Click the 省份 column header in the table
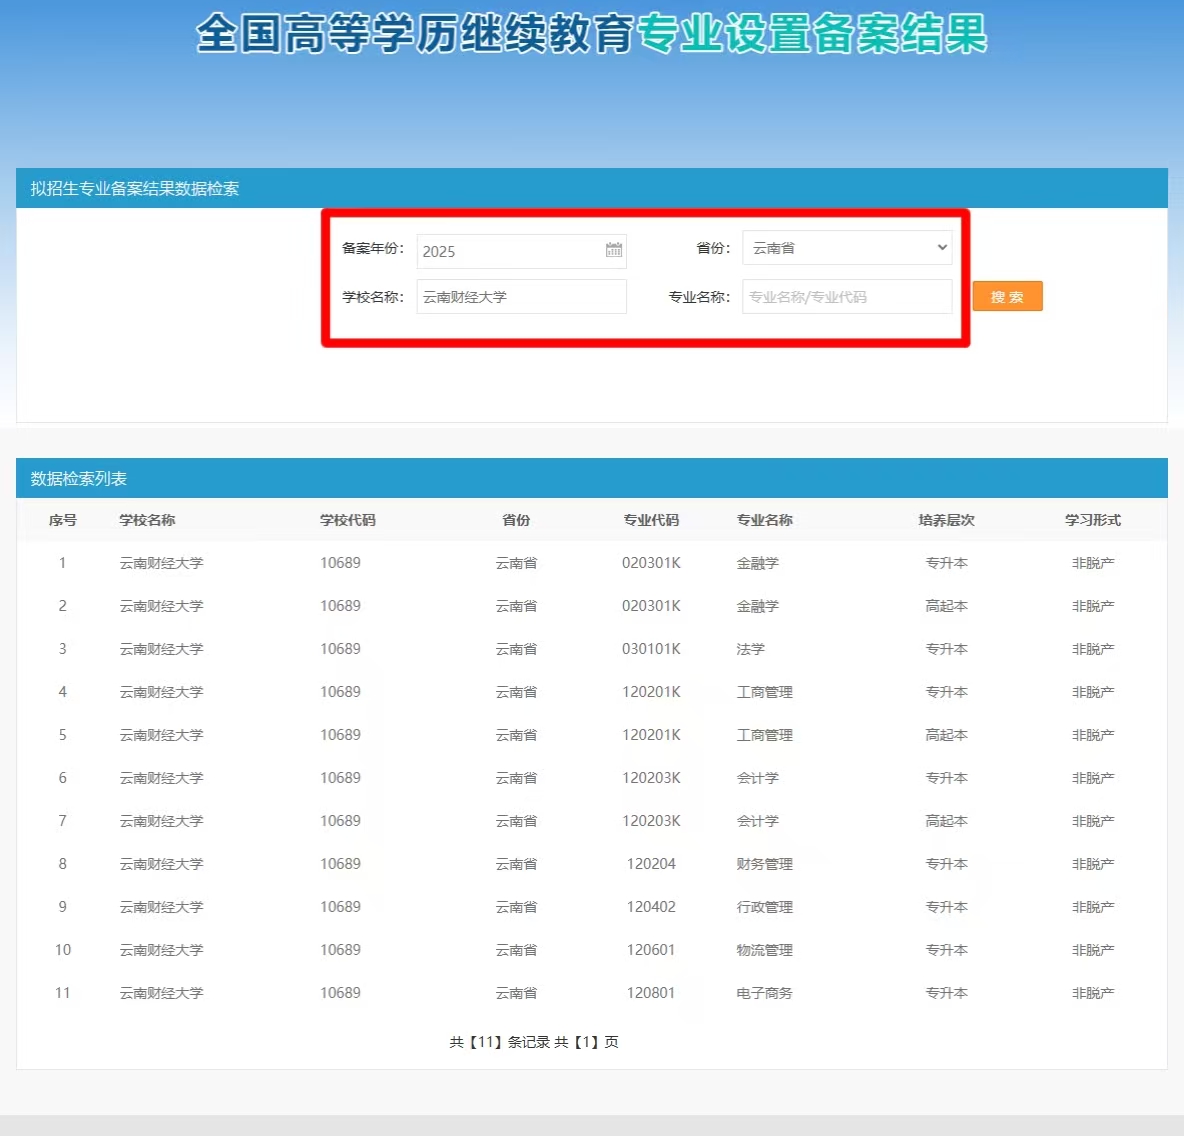Image resolution: width=1184 pixels, height=1136 pixels. pos(516,520)
